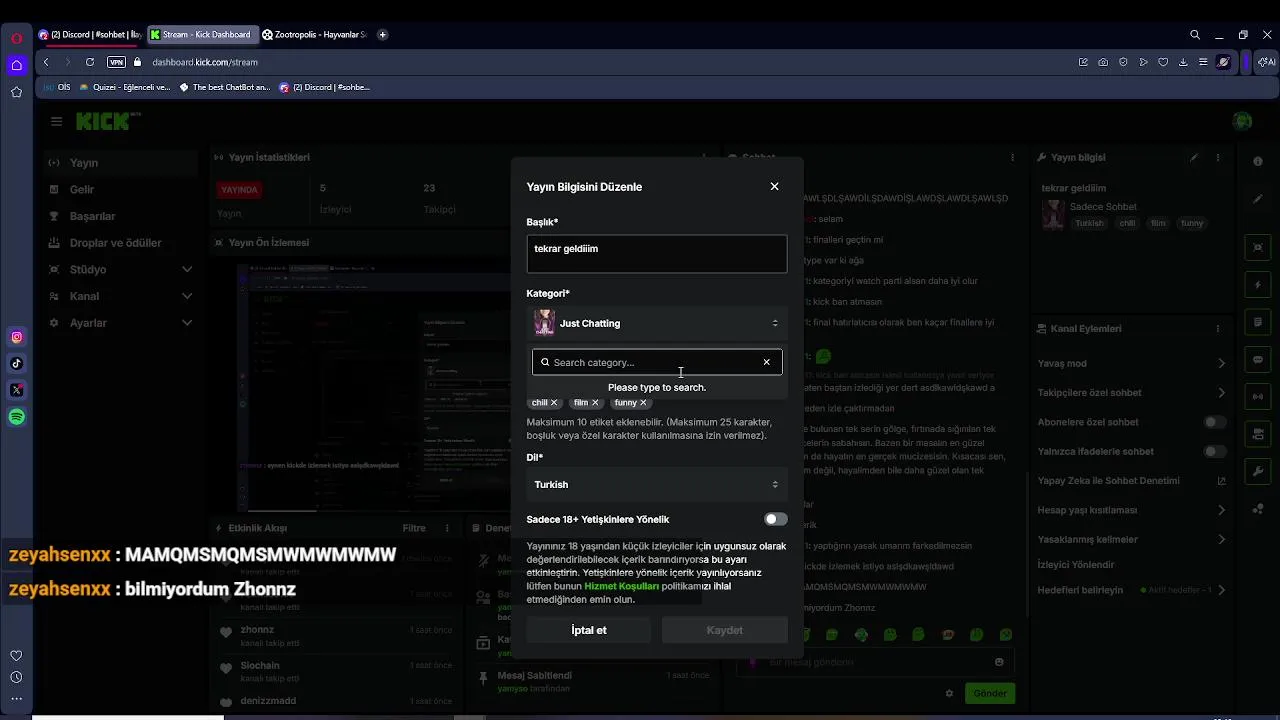Remove the funny tag
1280x720 pixels.
coord(643,402)
